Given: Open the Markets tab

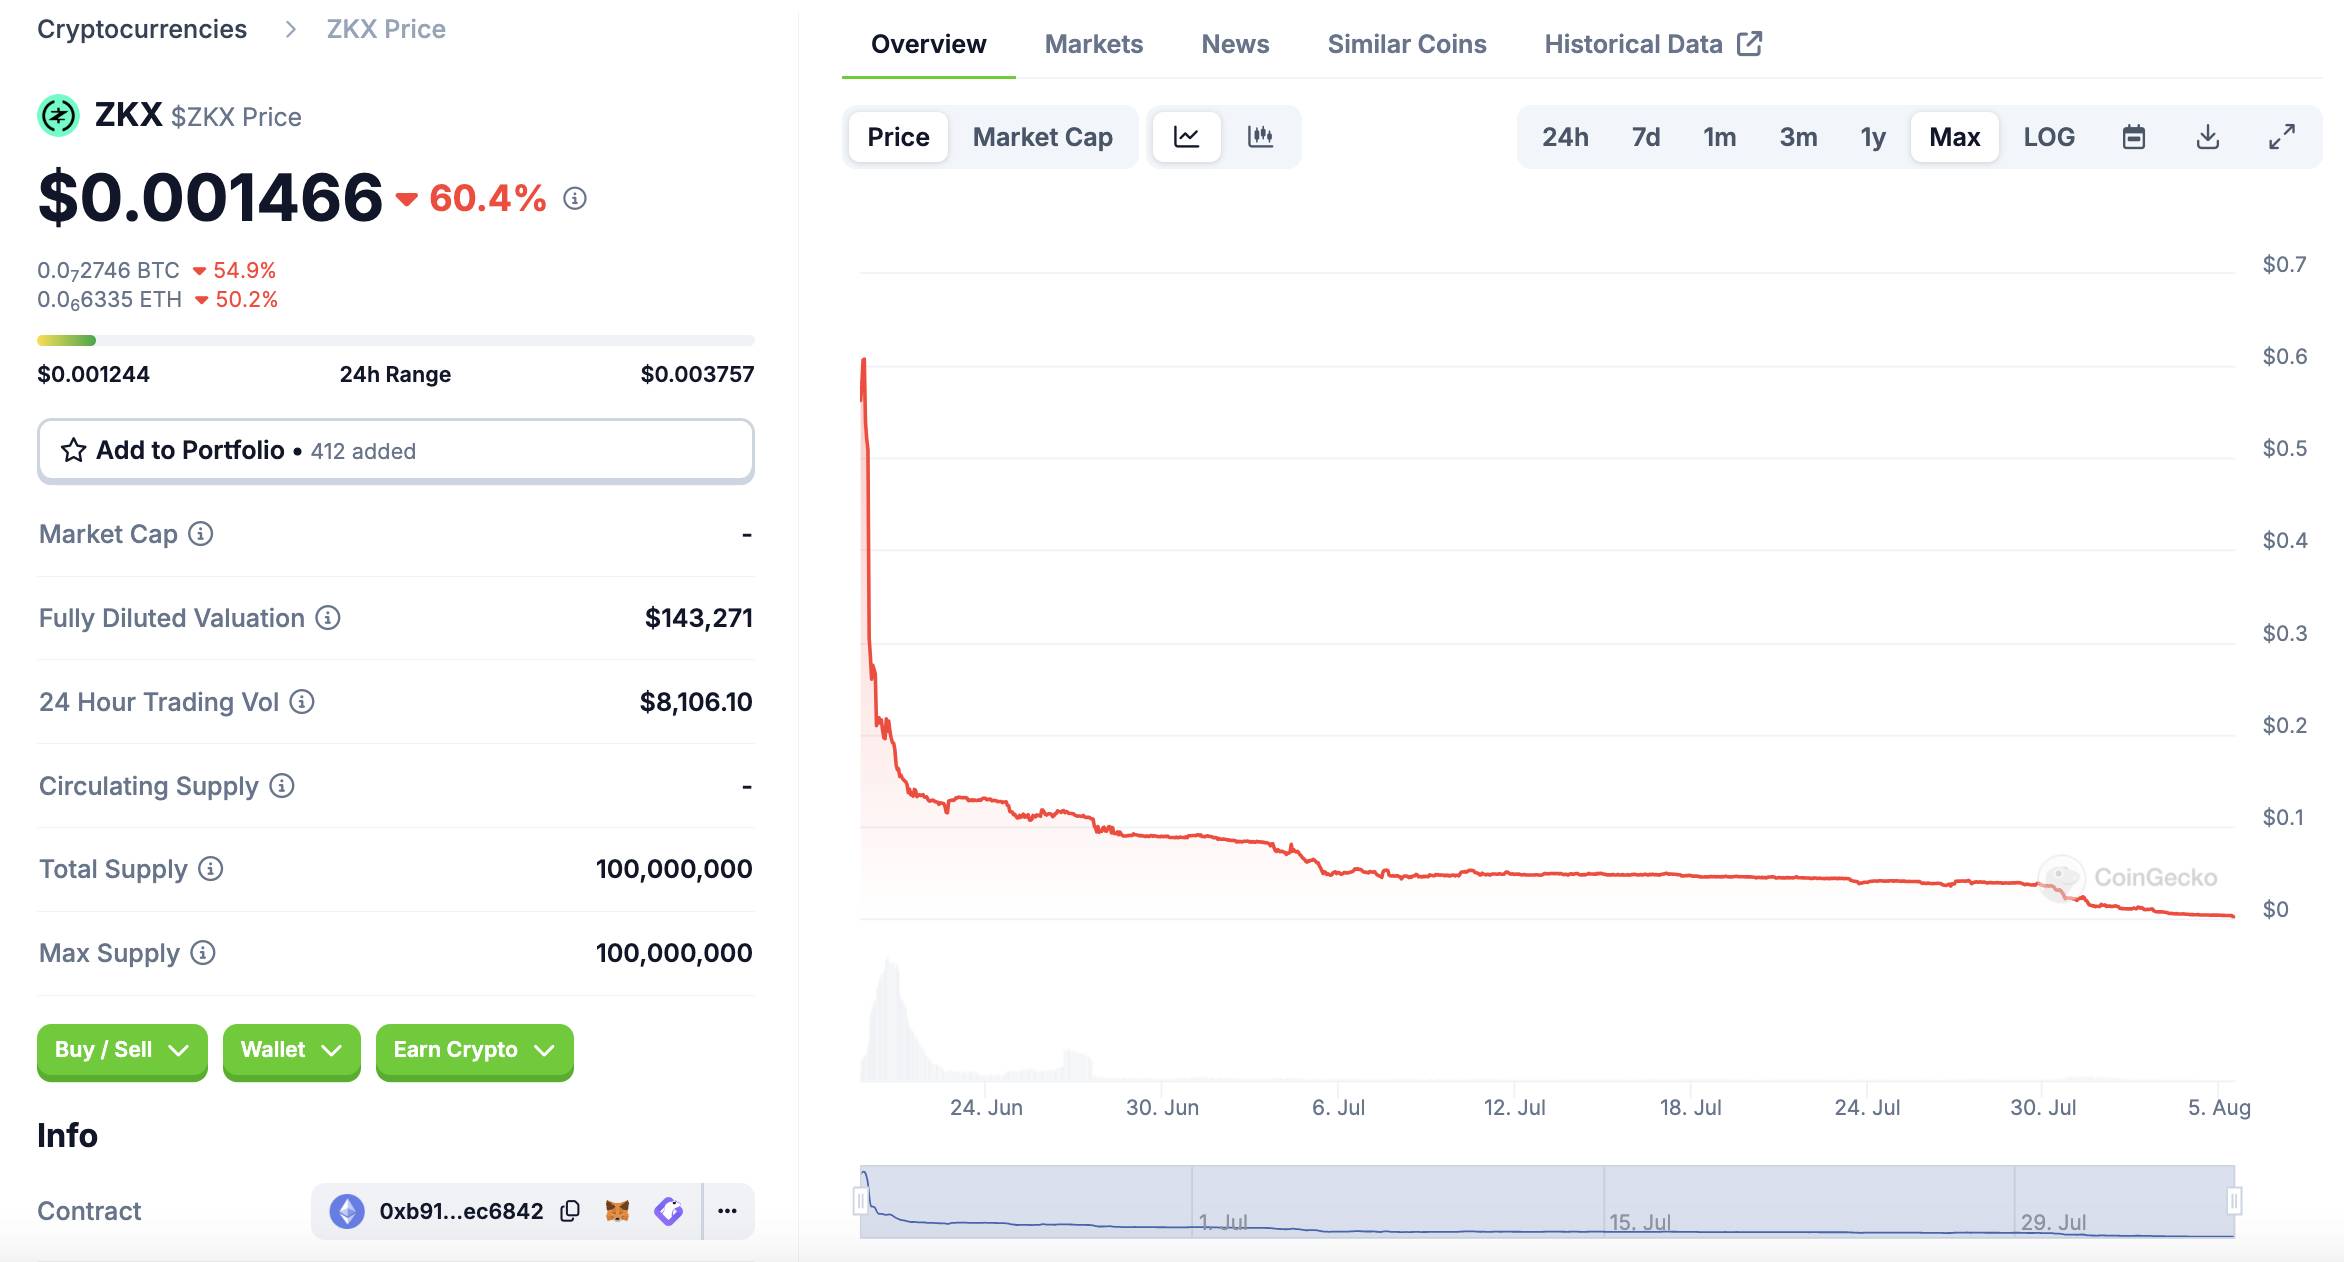Looking at the screenshot, I should click(1094, 44).
